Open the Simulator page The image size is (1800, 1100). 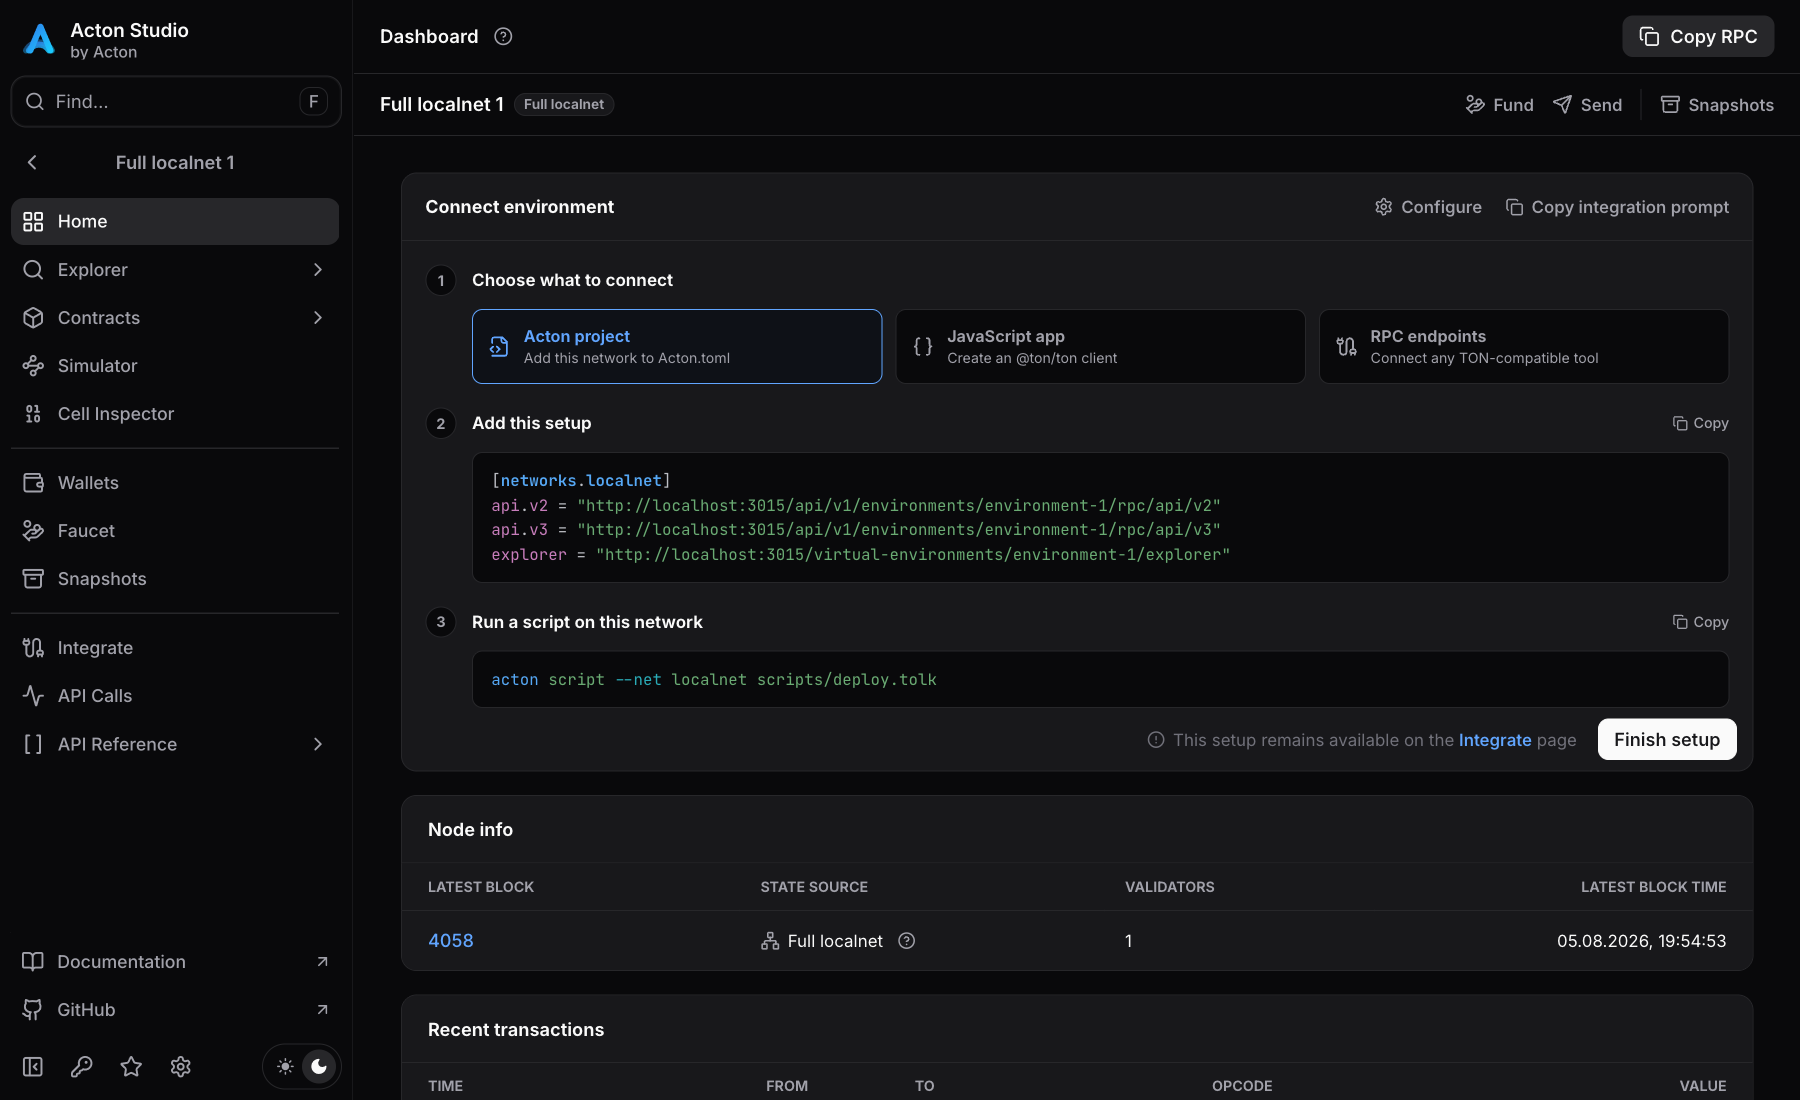tap(175, 366)
